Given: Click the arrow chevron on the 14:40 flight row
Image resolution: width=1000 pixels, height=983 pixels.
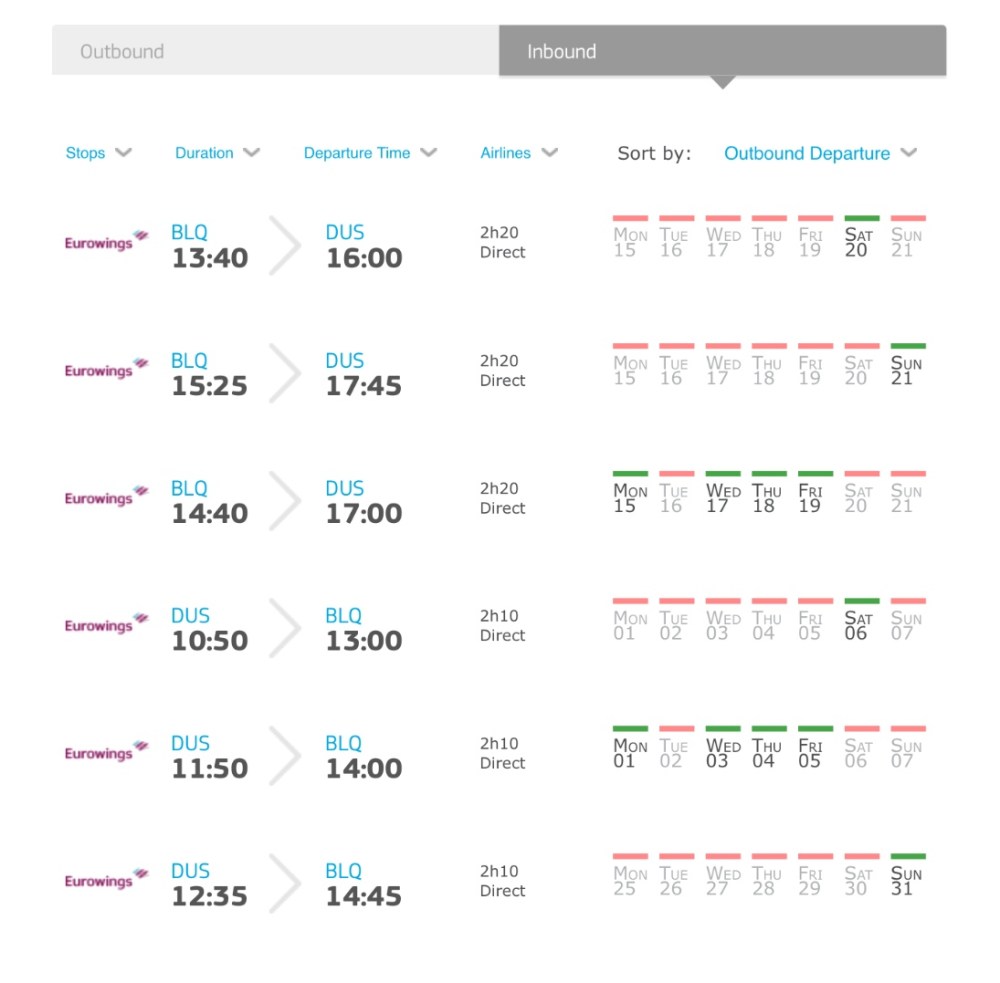Looking at the screenshot, I should 285,500.
